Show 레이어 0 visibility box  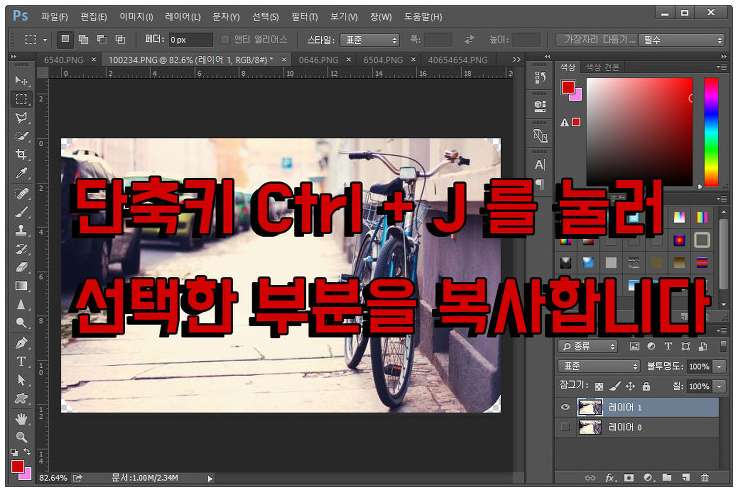coord(565,427)
